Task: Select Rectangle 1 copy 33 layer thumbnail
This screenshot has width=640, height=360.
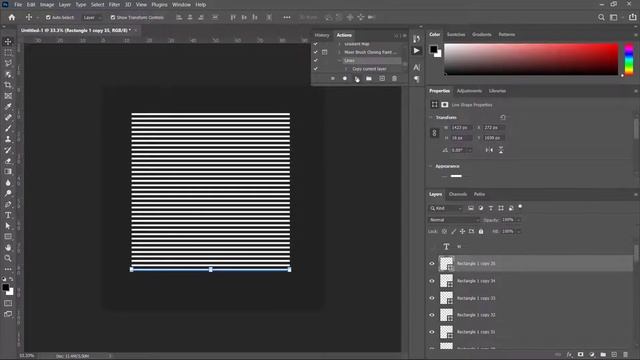Action: point(447,298)
